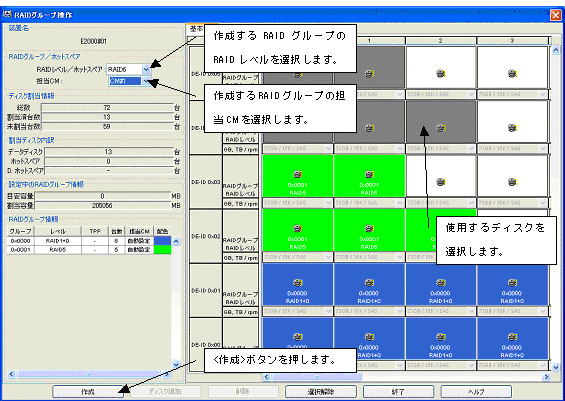Image resolution: width=565 pixels, height=401 pixels.
Task: Click the disk grid horizontal scrollbar right arrow
Action: (546, 377)
